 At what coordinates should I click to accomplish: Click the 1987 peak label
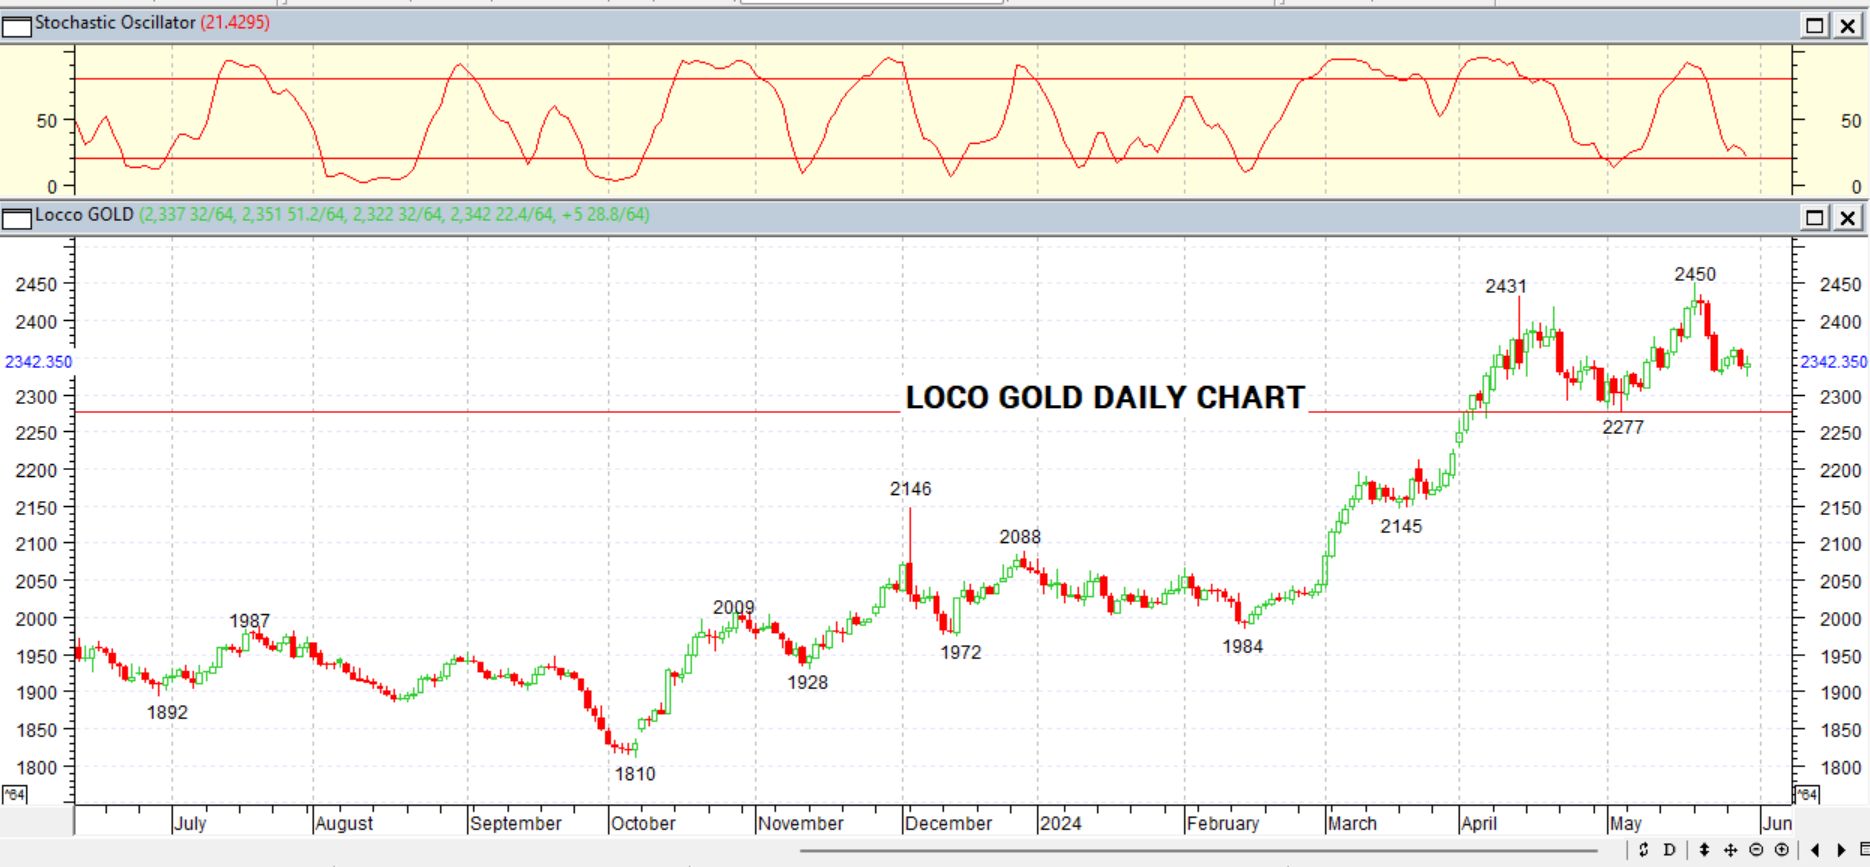pos(249,621)
